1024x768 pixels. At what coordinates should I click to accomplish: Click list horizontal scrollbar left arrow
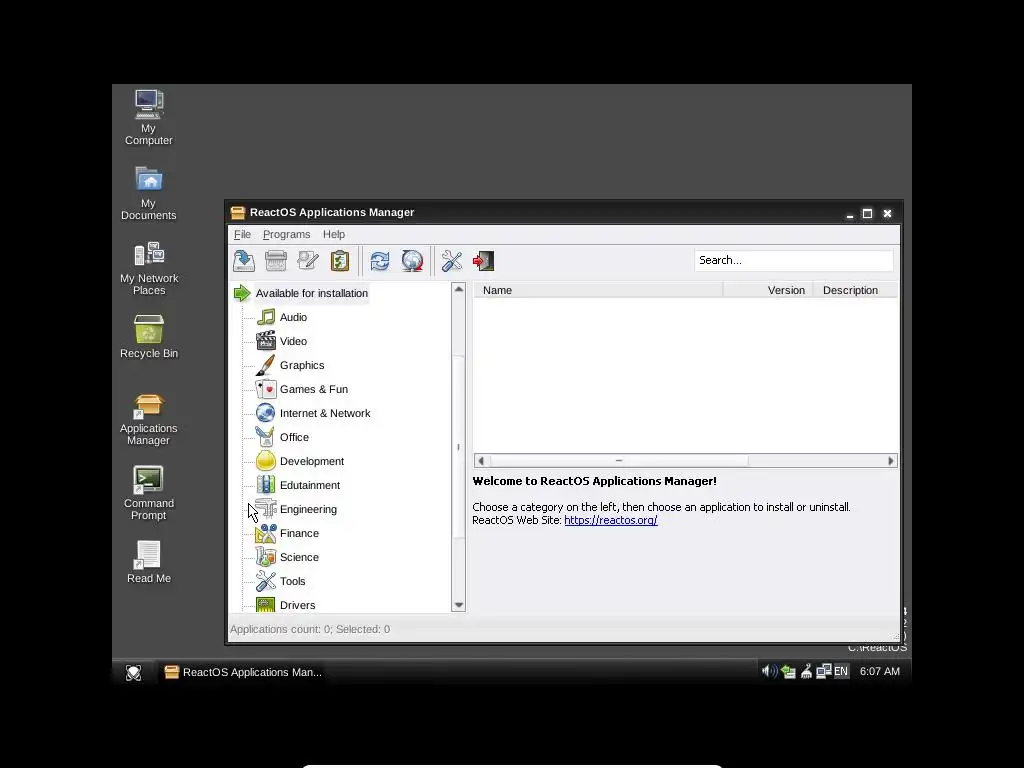pos(481,461)
